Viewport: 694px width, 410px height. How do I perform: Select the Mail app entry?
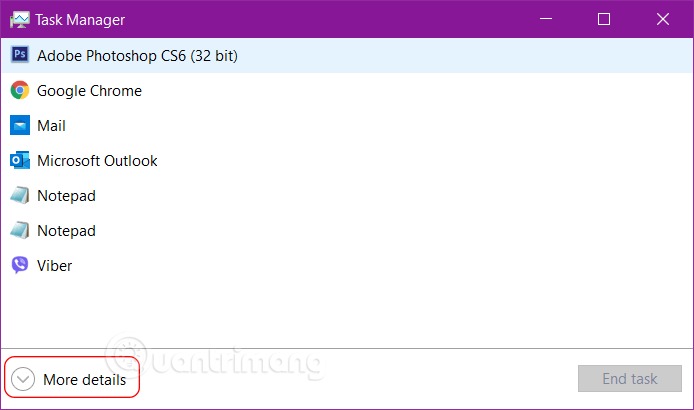[347, 125]
